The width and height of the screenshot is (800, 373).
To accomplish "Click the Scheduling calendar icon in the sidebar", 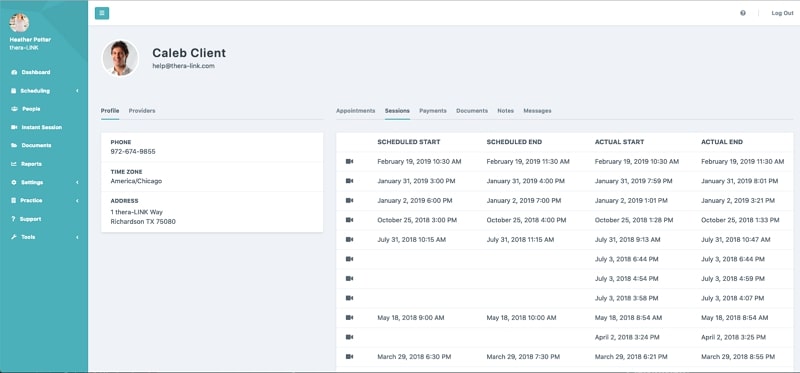I will (x=14, y=91).
